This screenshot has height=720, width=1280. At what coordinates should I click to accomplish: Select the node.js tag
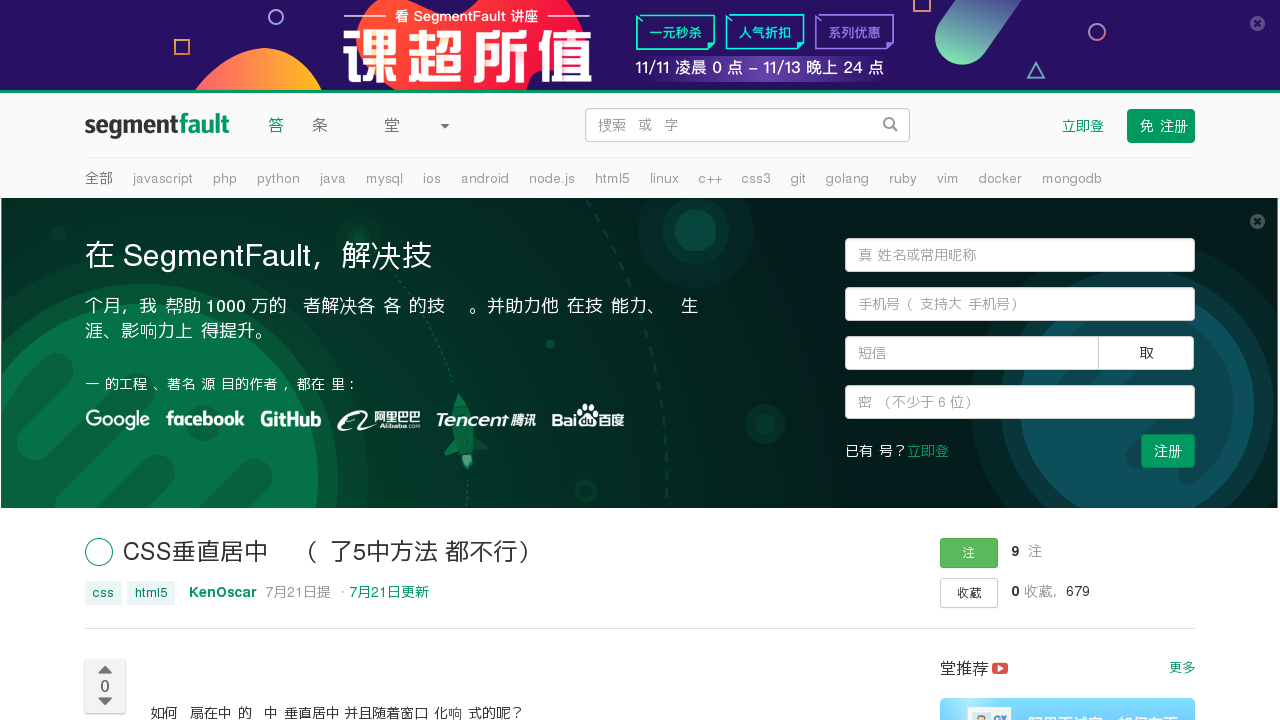552,178
